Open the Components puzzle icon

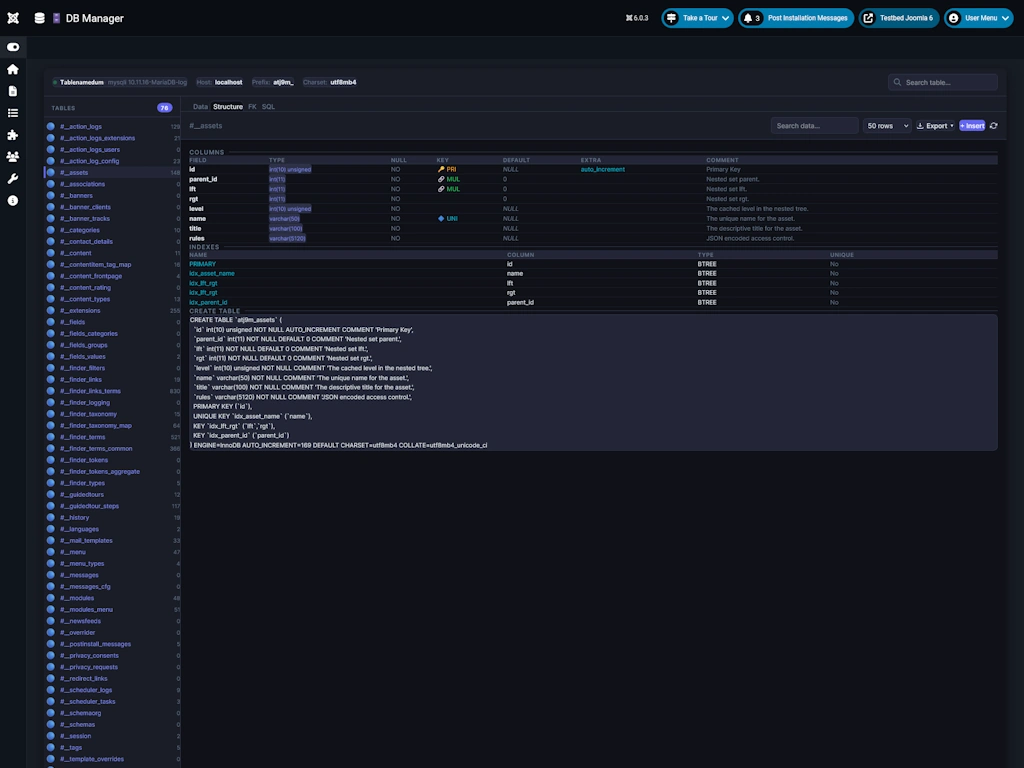coord(12,135)
